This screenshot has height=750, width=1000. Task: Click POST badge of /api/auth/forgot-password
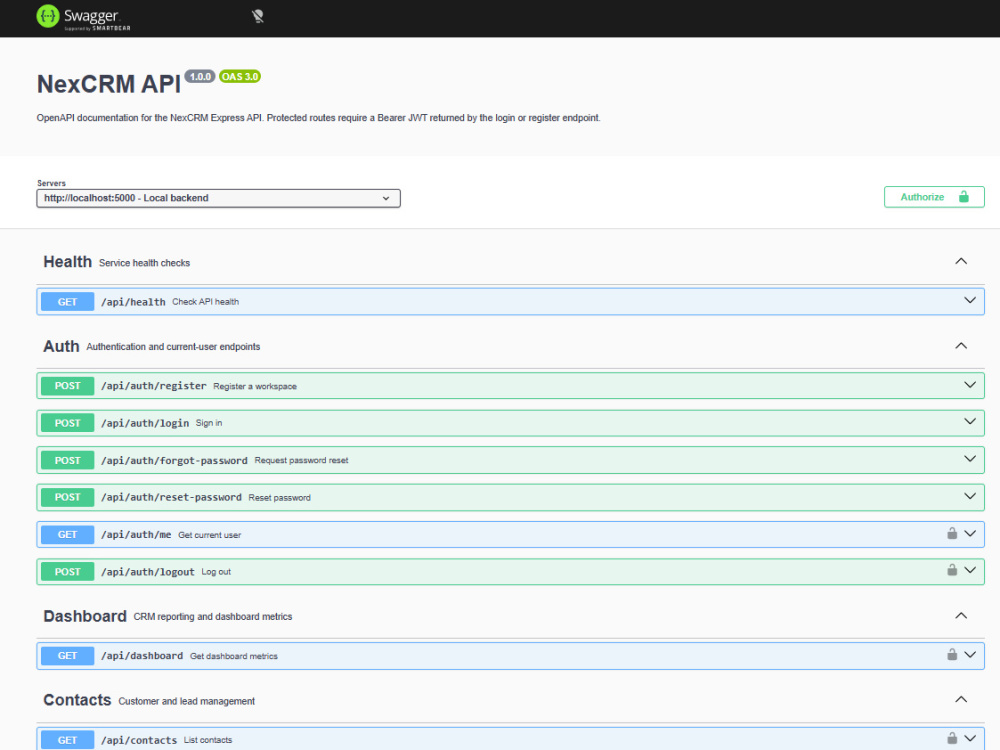pyautogui.click(x=68, y=460)
